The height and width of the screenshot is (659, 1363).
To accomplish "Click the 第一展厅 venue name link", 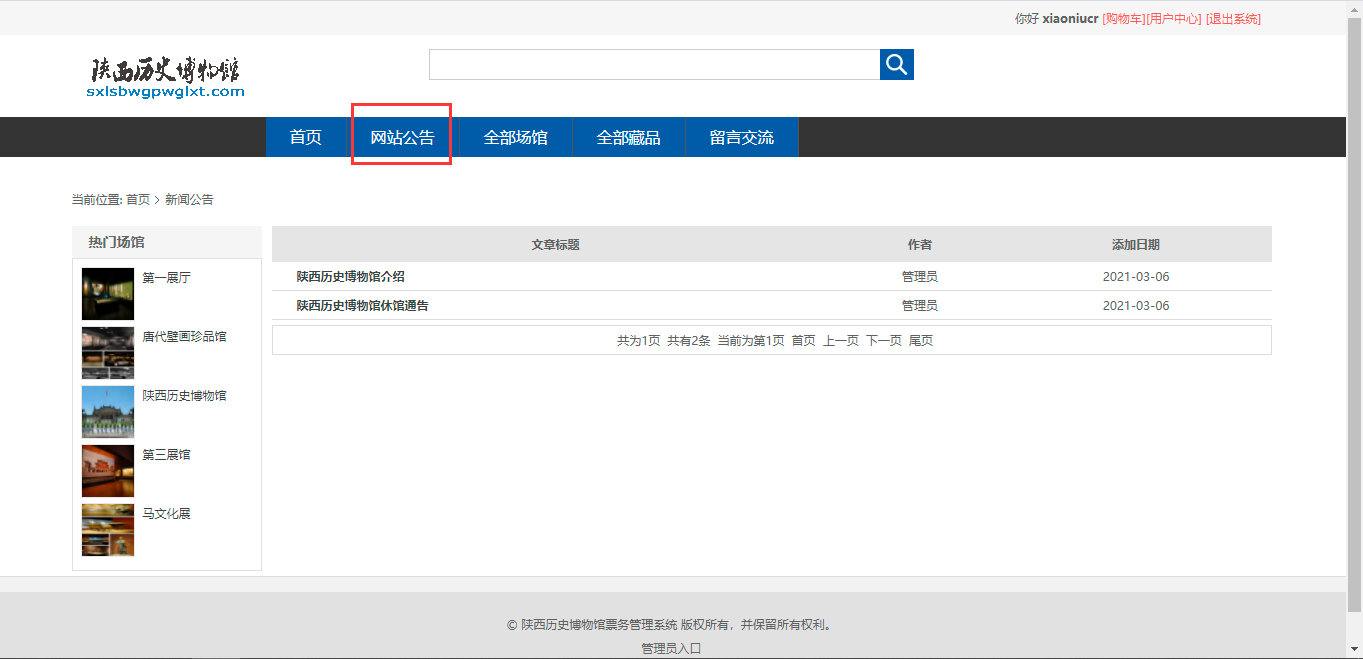I will (x=166, y=278).
